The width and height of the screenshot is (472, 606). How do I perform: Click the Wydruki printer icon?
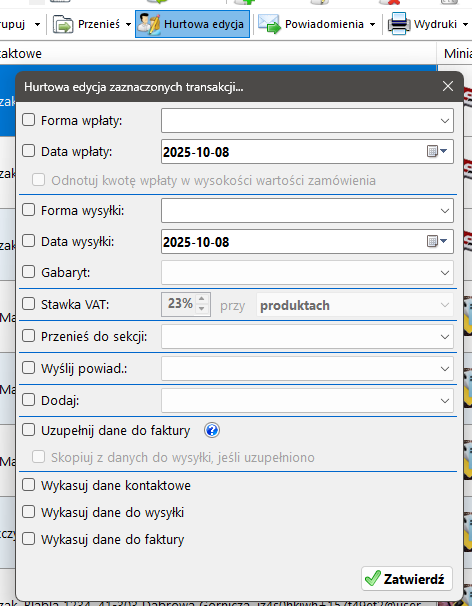(399, 24)
